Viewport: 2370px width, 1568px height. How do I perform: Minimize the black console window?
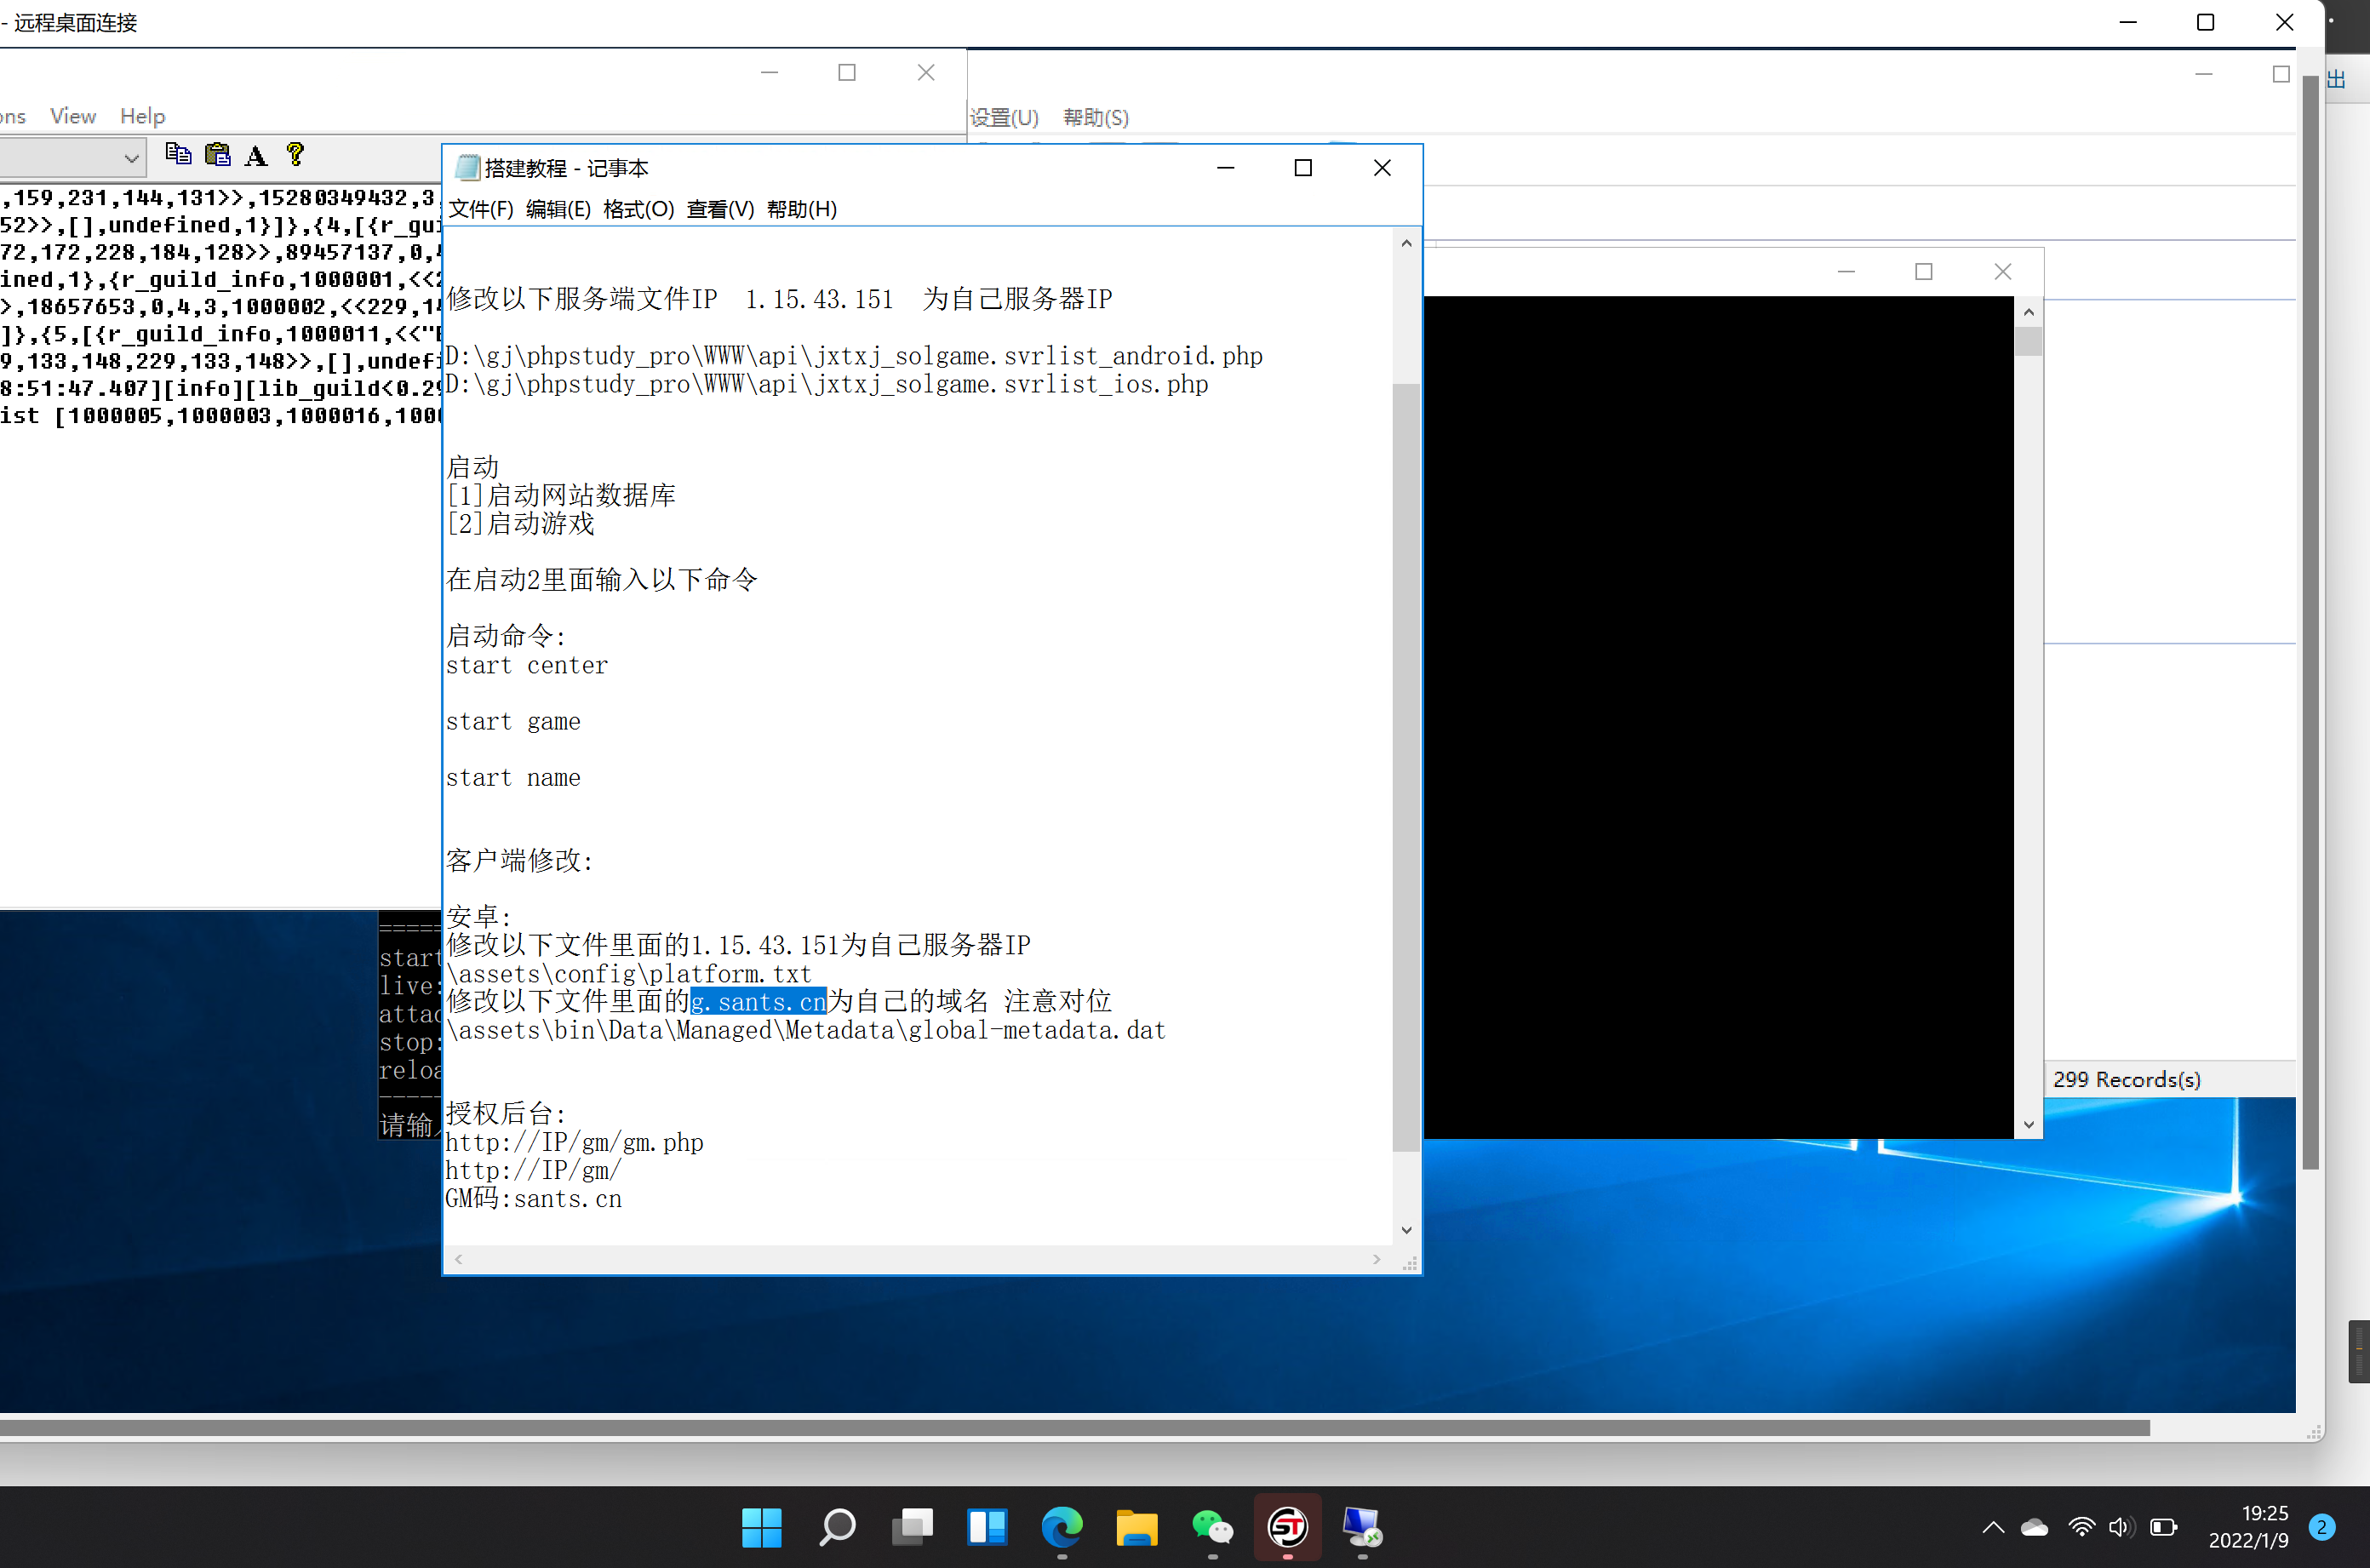pos(1846,271)
